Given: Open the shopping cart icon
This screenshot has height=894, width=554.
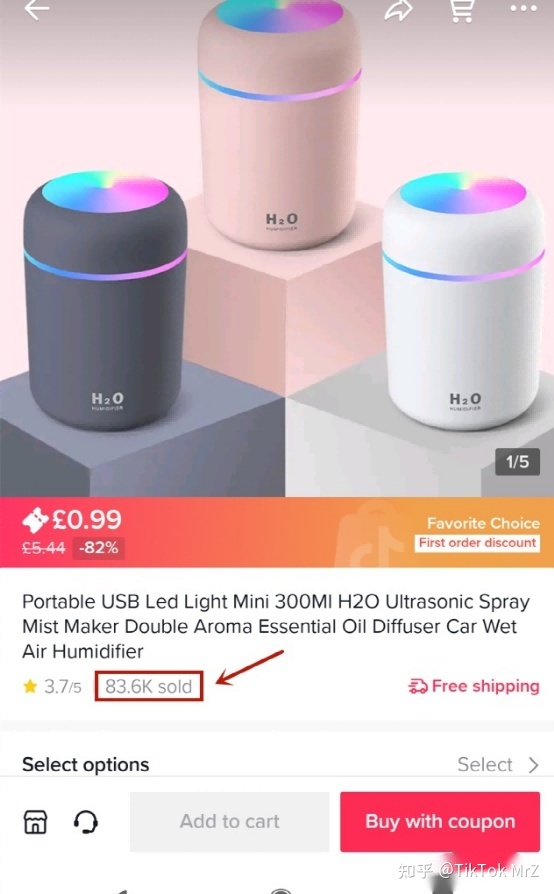Looking at the screenshot, I should click(x=462, y=10).
